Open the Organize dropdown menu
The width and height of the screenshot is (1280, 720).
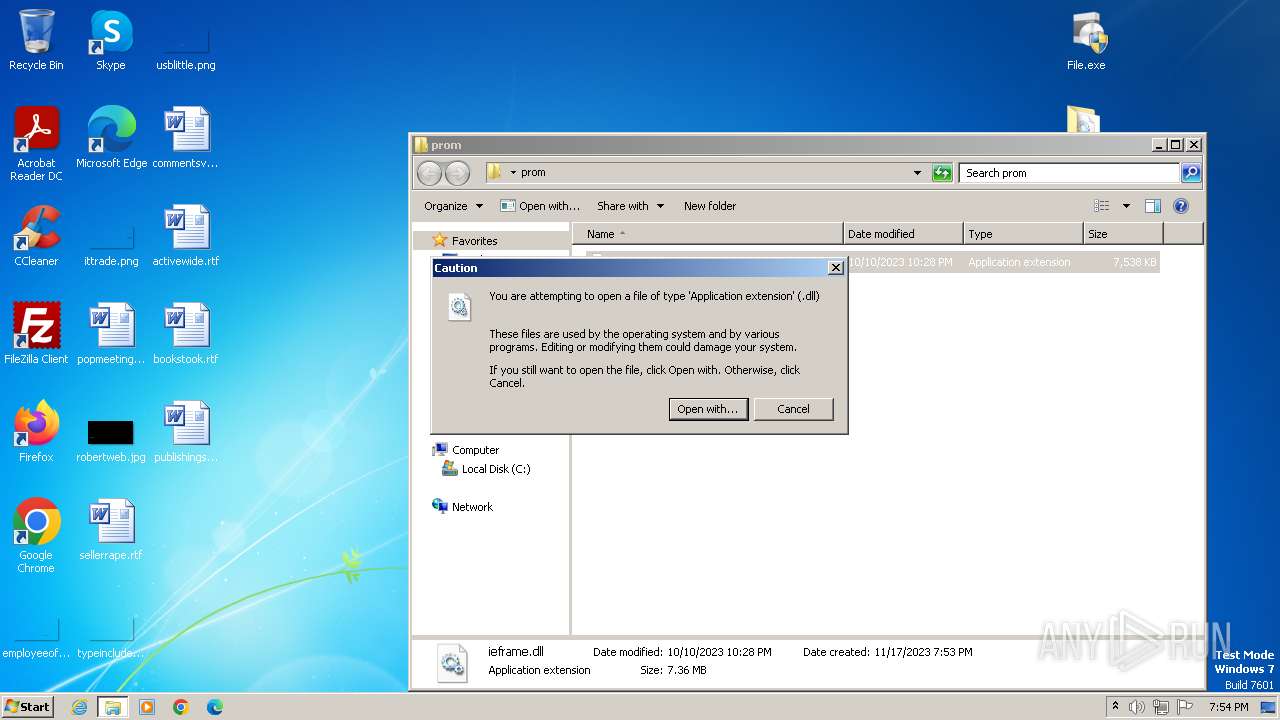coord(453,206)
